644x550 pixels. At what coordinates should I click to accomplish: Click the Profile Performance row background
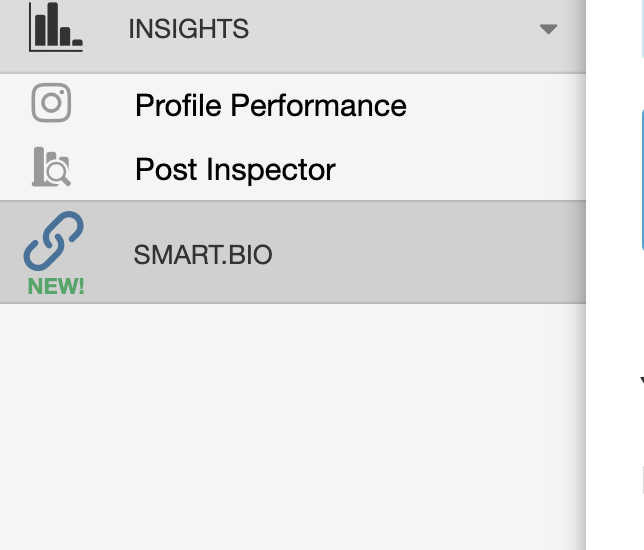pyautogui.click(x=490, y=105)
